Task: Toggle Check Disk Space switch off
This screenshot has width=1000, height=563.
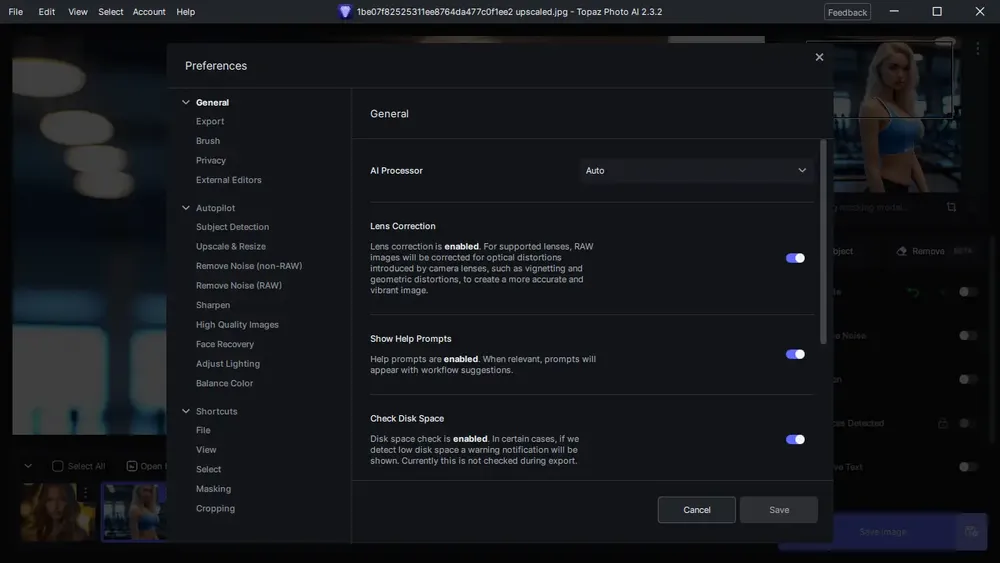Action: [x=795, y=439]
